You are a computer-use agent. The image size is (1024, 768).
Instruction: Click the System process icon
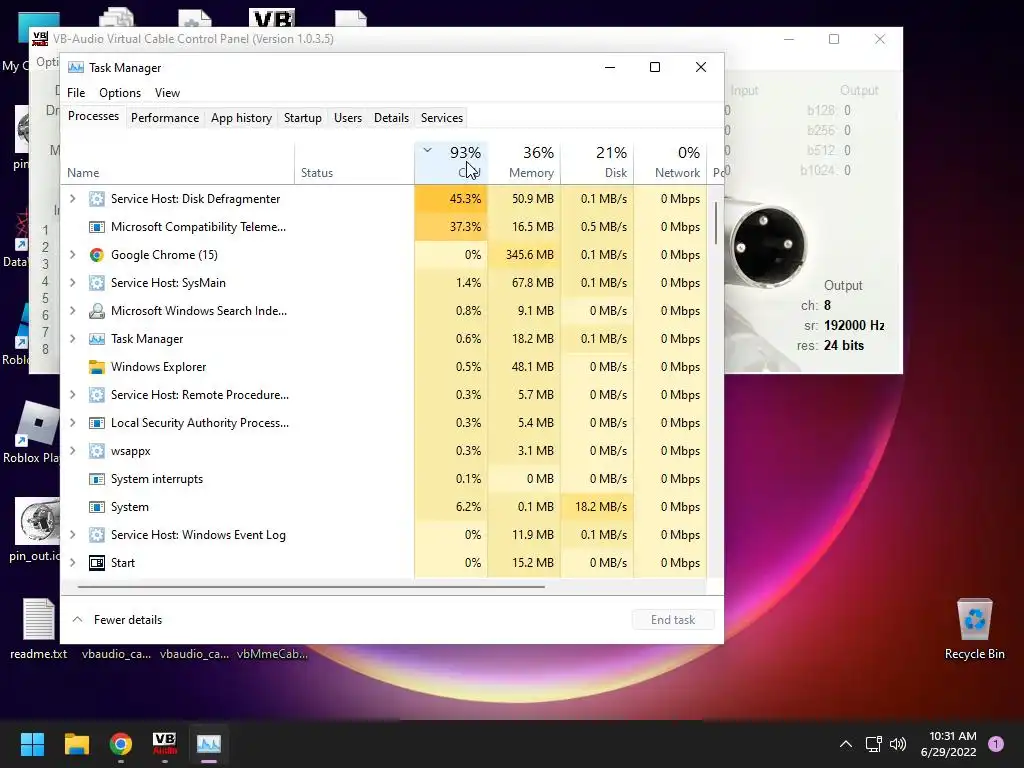97,507
